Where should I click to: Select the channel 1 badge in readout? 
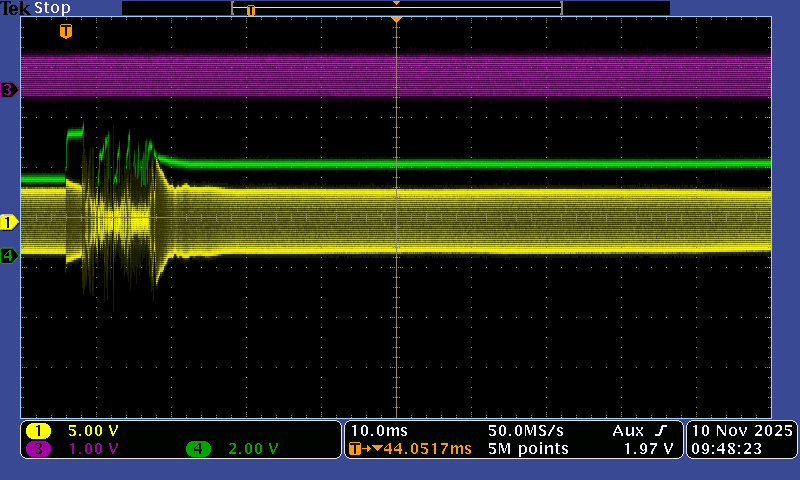tap(39, 431)
